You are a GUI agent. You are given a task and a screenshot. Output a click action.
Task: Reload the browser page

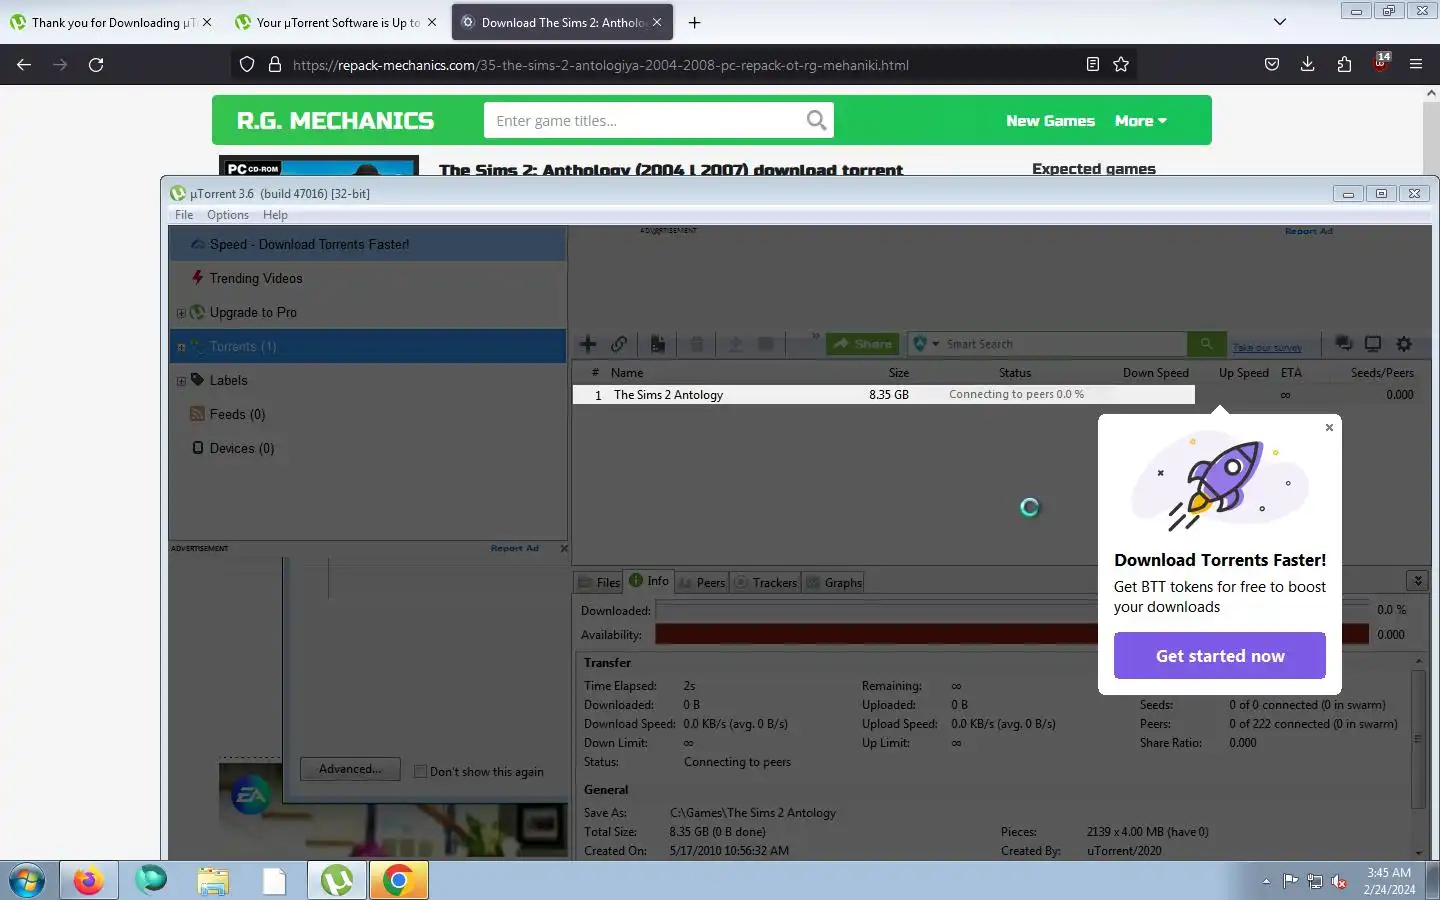click(96, 65)
